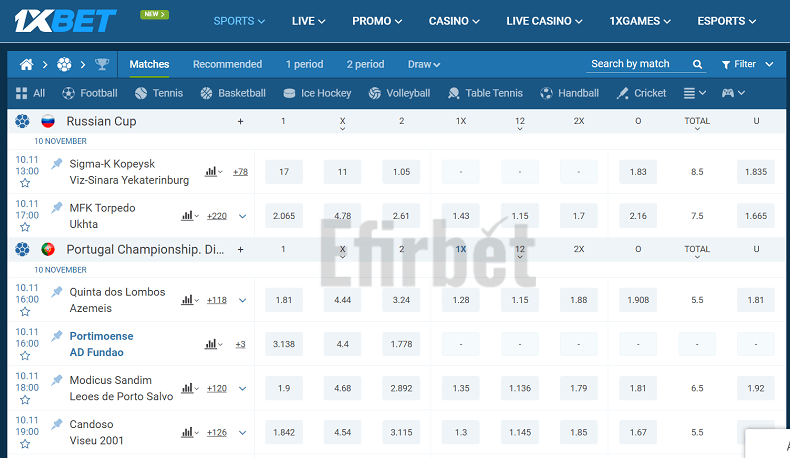Viewport: 790px width, 458px height.
Task: Select over 1.67 odds for Candoso match
Action: (638, 432)
